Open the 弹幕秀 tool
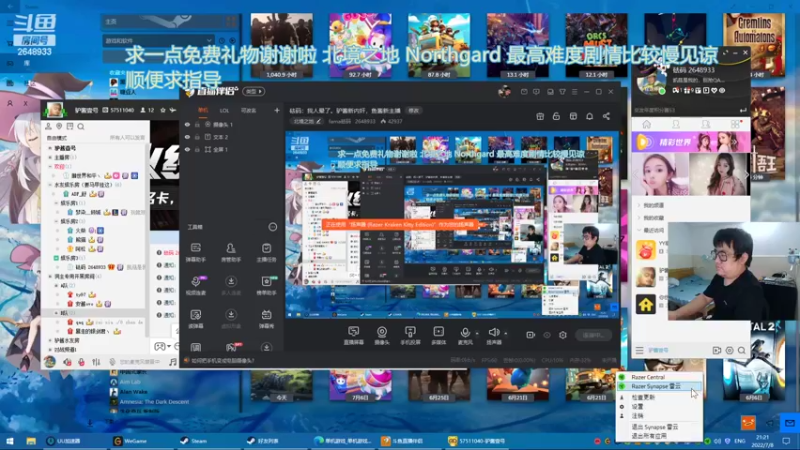 [x=266, y=319]
